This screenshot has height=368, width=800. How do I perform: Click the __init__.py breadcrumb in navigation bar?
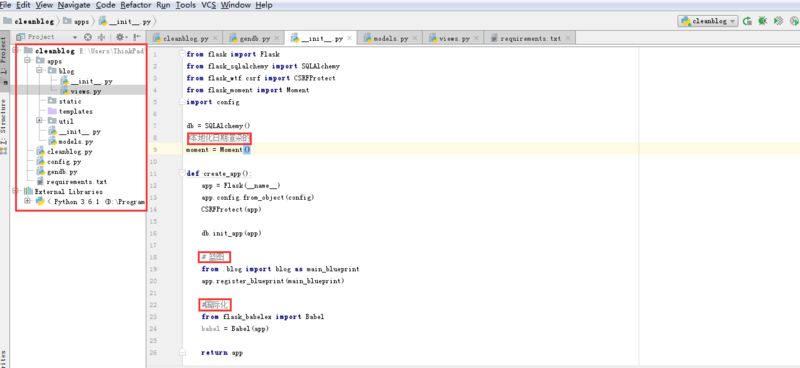point(125,21)
